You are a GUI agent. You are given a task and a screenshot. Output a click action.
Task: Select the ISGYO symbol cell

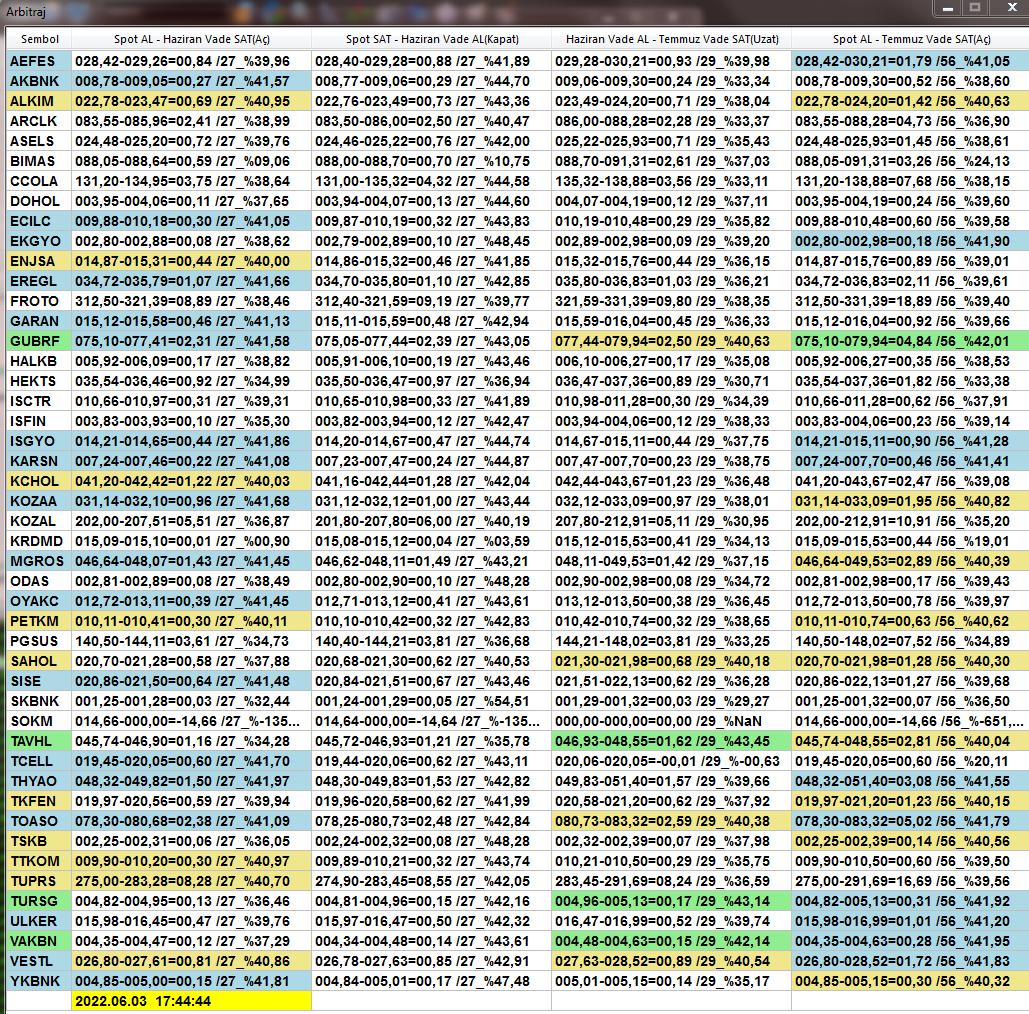click(x=39, y=442)
